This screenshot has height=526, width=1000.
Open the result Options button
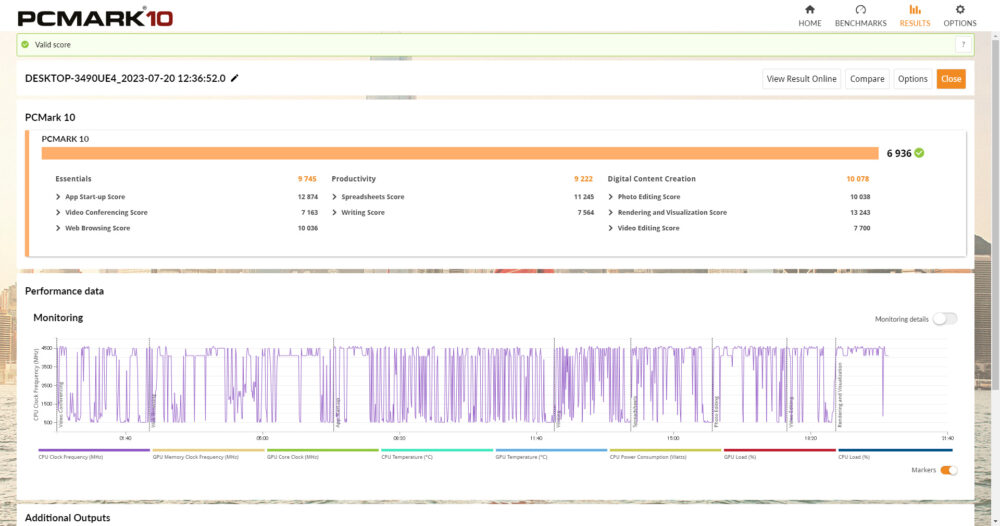(912, 79)
